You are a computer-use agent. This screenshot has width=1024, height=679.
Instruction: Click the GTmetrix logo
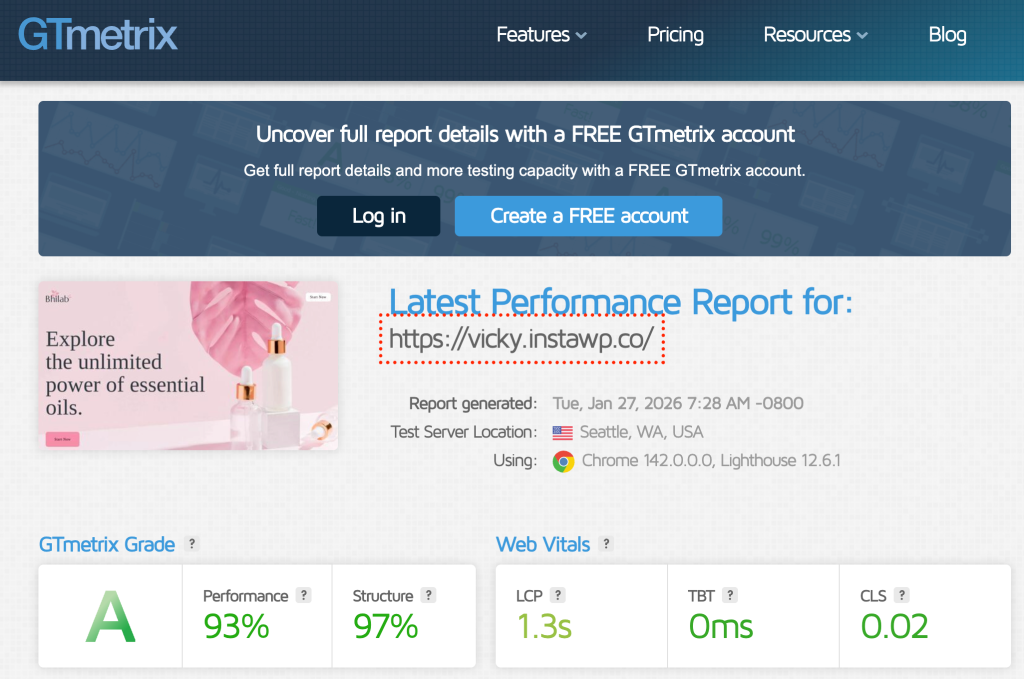click(97, 33)
